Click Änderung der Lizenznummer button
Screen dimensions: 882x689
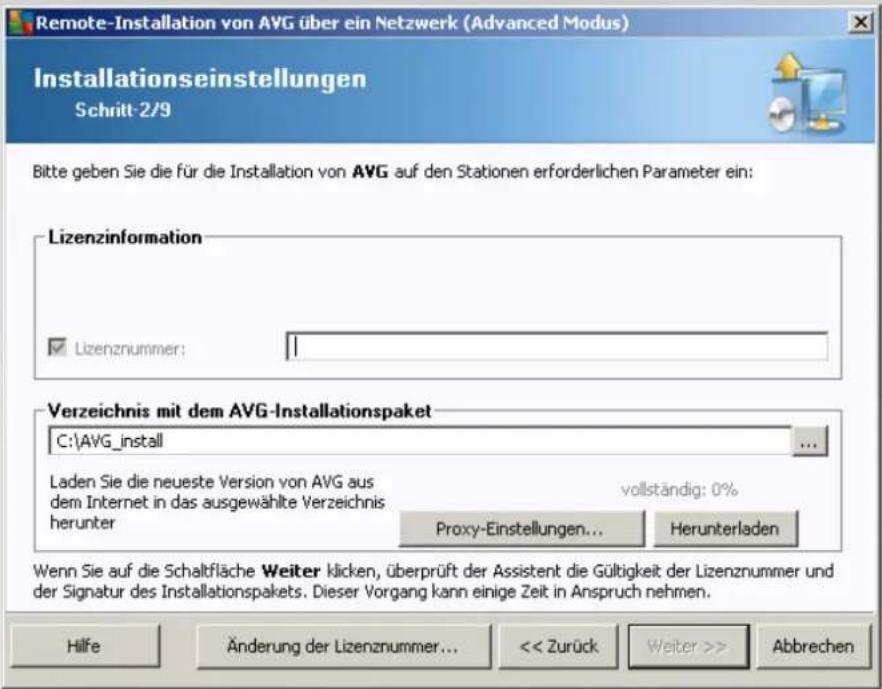click(344, 646)
